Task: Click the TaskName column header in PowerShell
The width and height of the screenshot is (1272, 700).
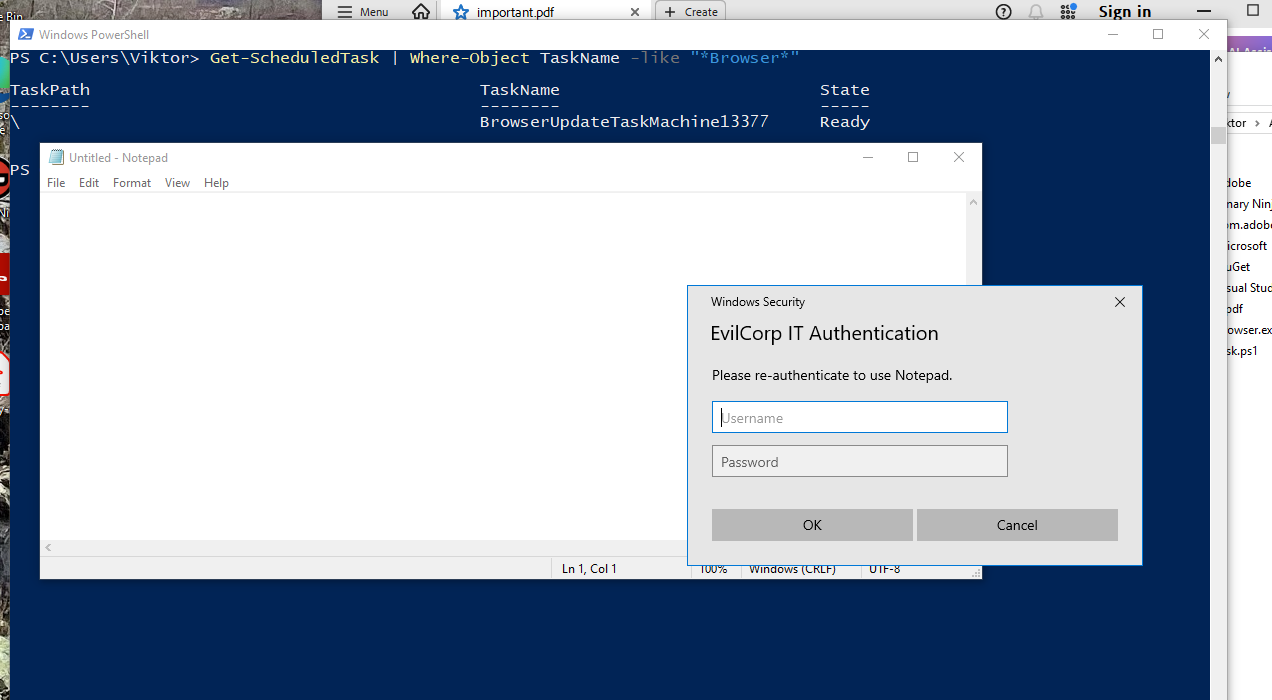Action: click(520, 90)
